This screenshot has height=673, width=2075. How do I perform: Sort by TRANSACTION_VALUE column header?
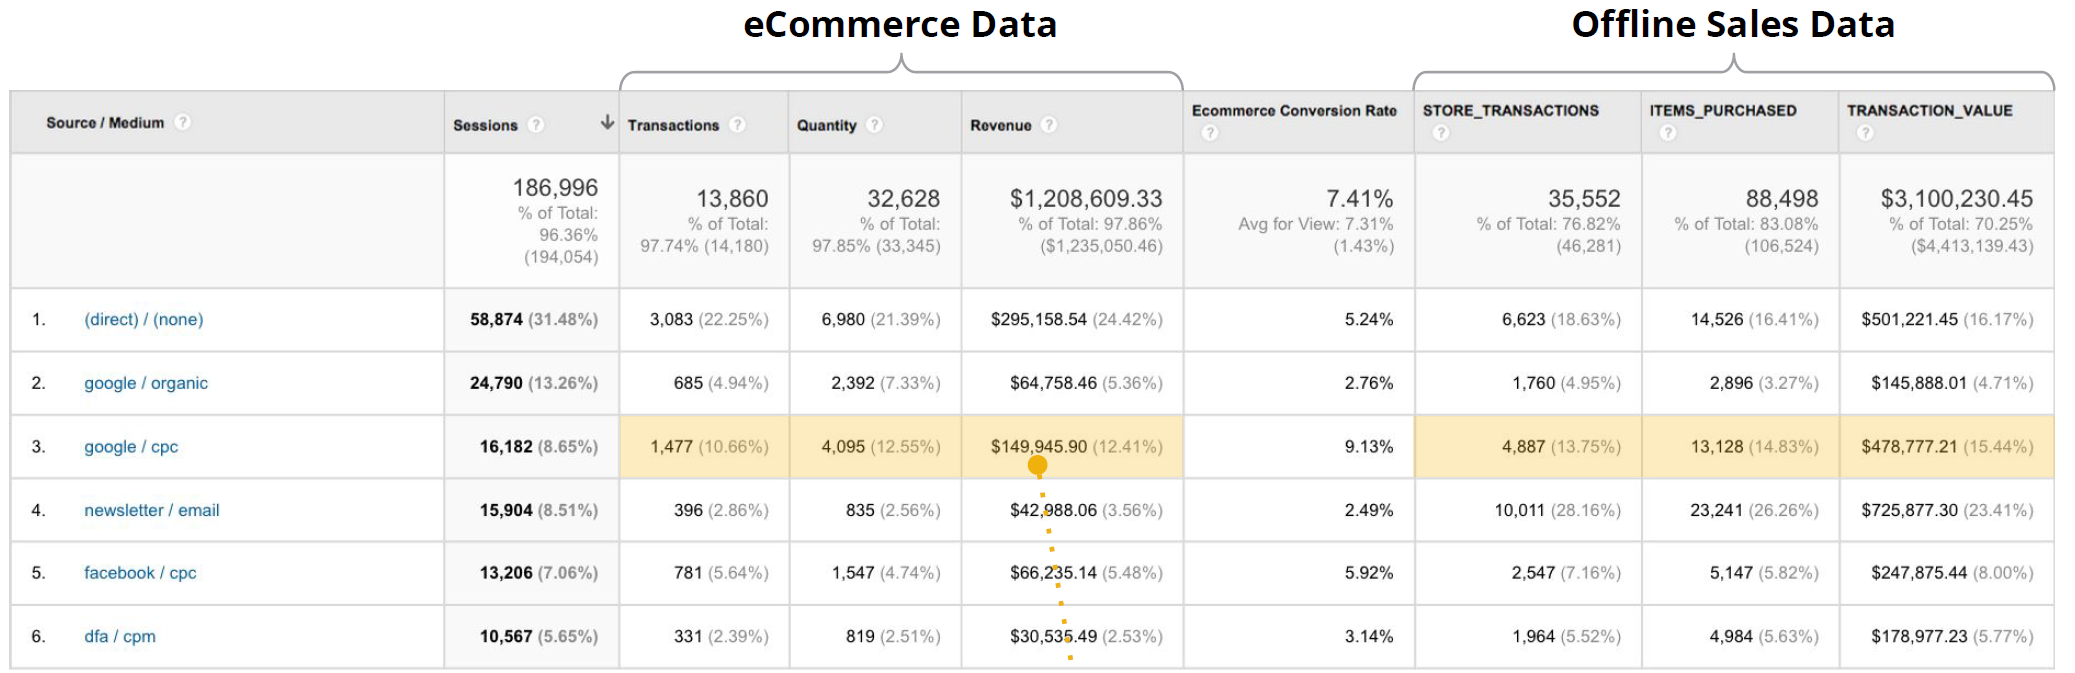tap(1929, 111)
